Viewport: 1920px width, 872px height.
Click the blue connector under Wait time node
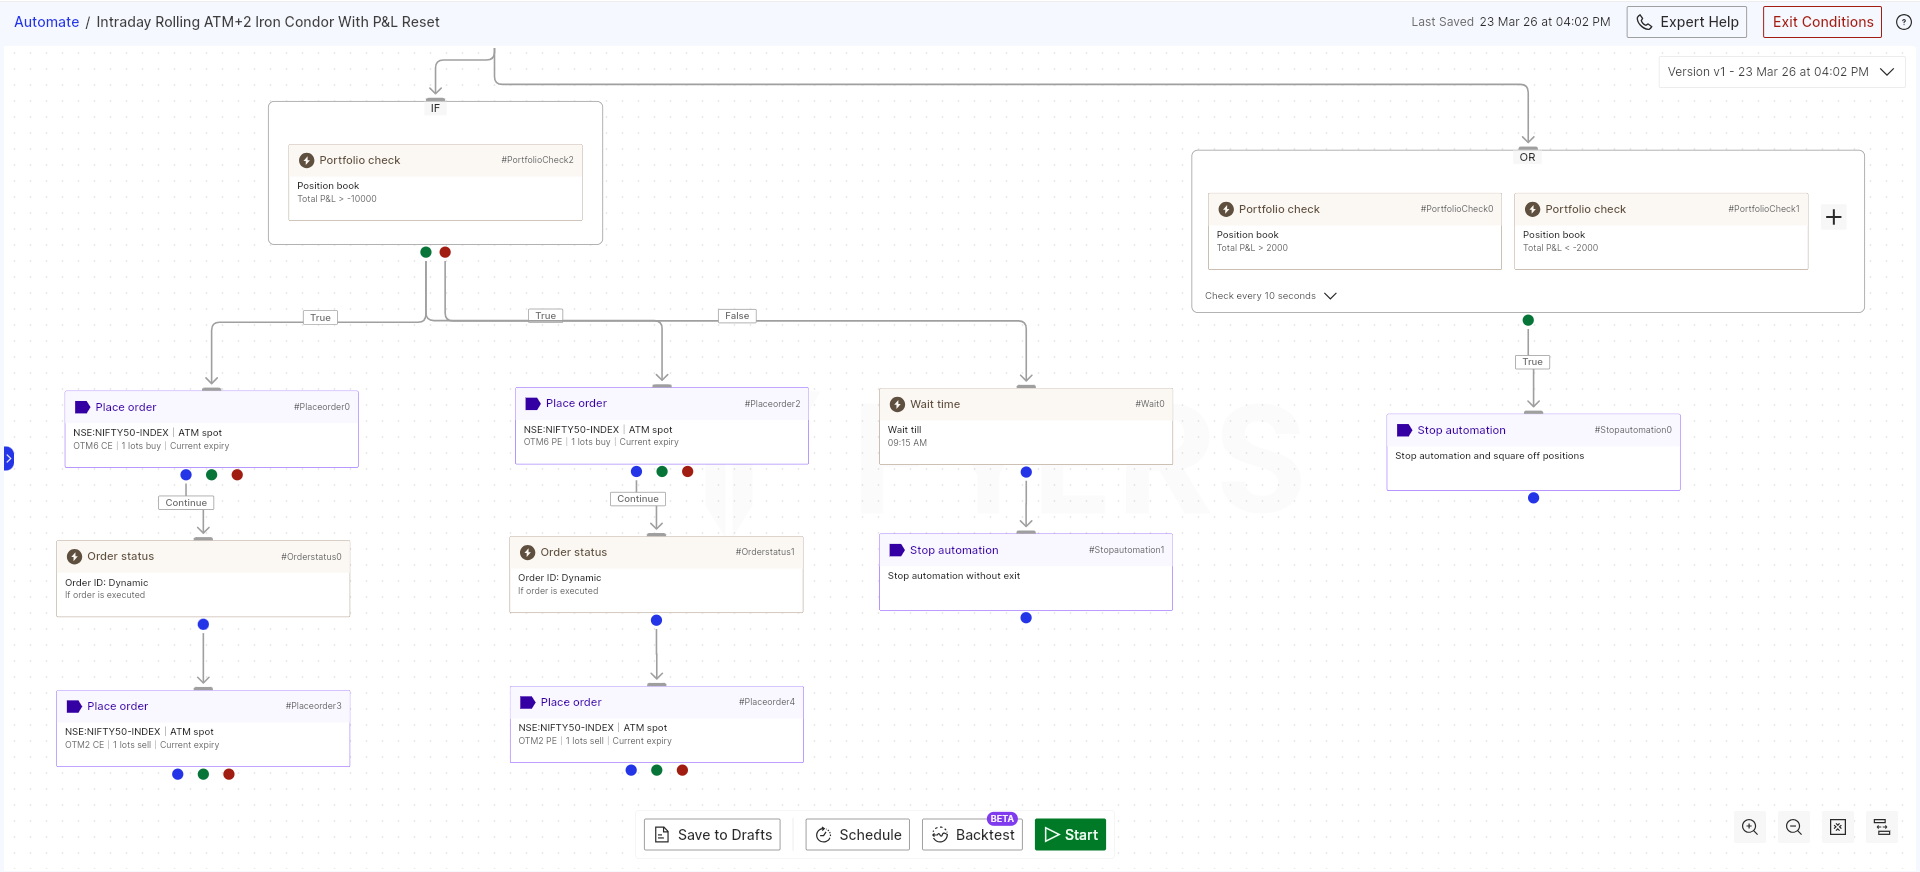tap(1026, 472)
